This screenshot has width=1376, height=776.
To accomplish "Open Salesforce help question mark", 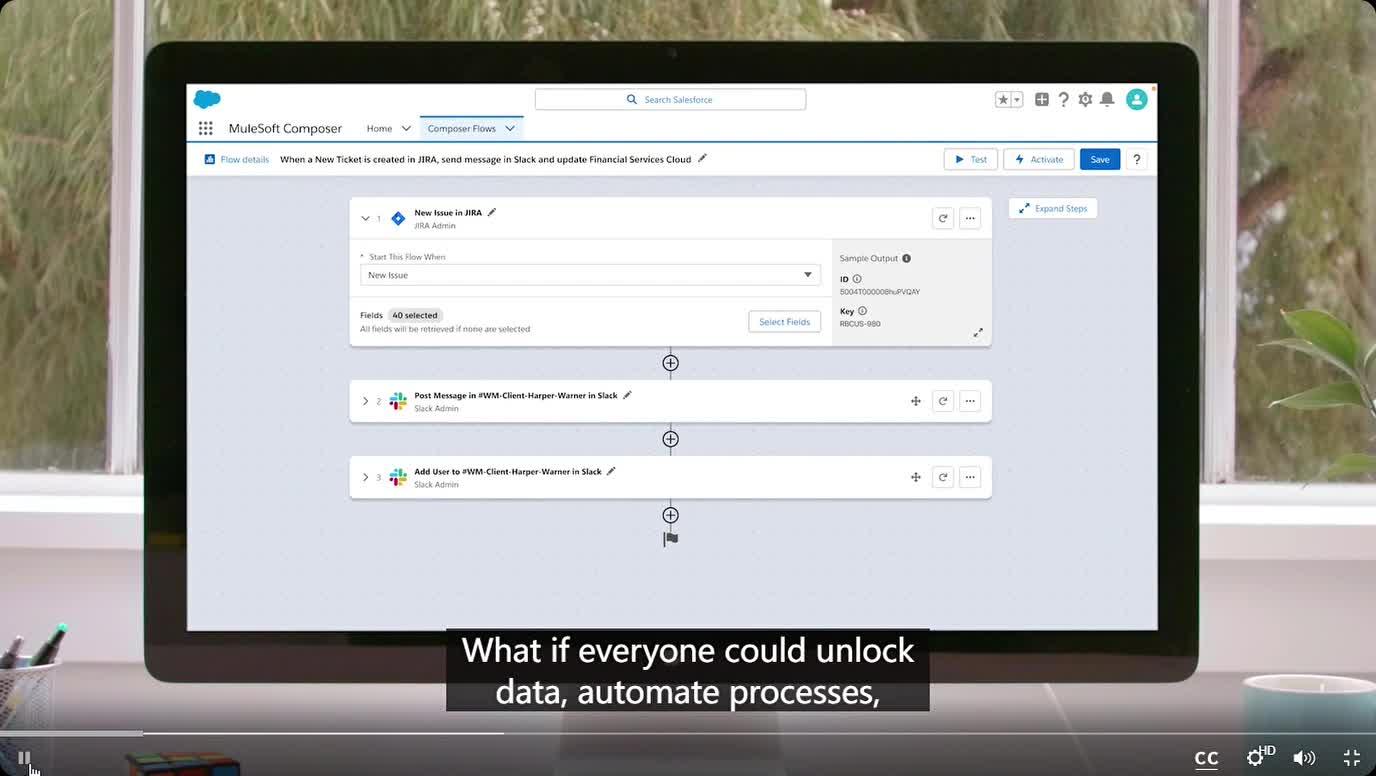I will (x=1063, y=100).
